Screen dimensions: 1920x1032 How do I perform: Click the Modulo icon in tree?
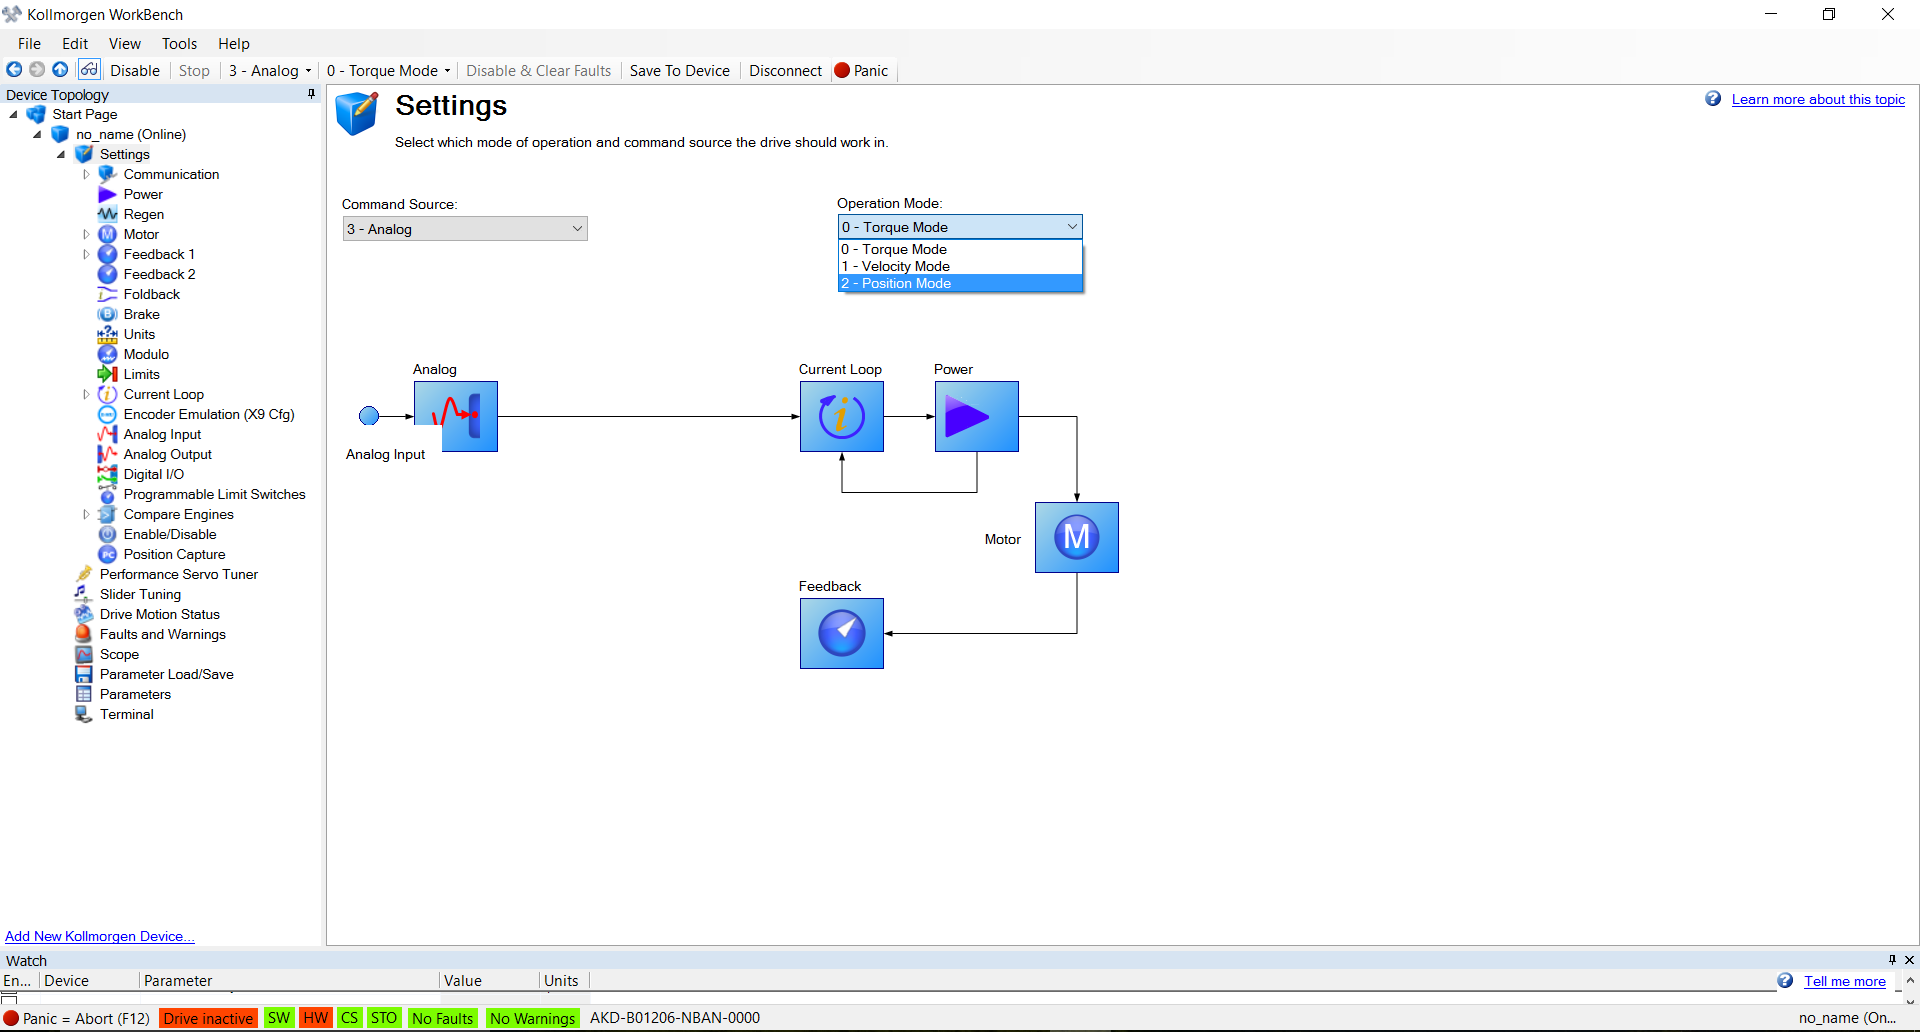coord(108,354)
